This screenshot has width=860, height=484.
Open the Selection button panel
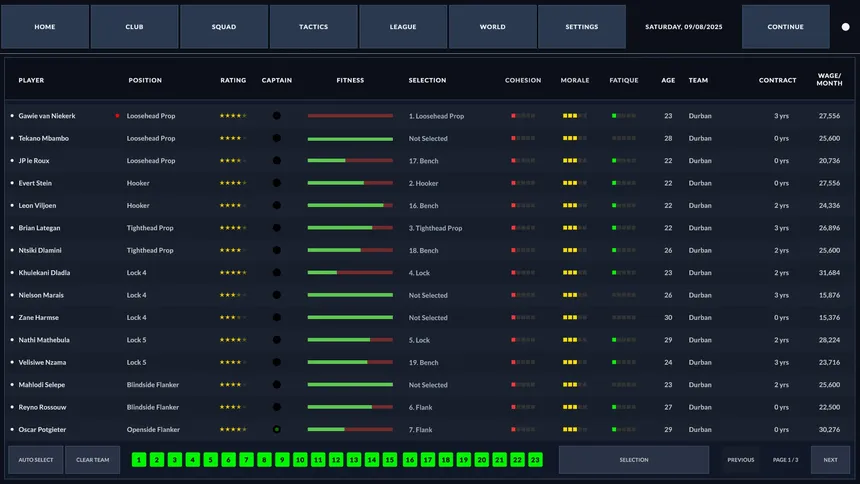[634, 460]
